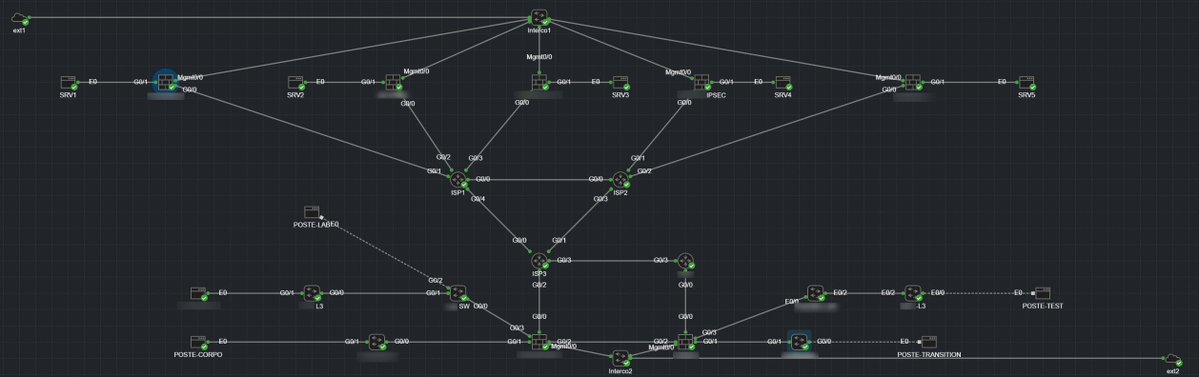Click the G0/4 interface label near ISP1
This screenshot has width=1199, height=377.
pyautogui.click(x=478, y=199)
